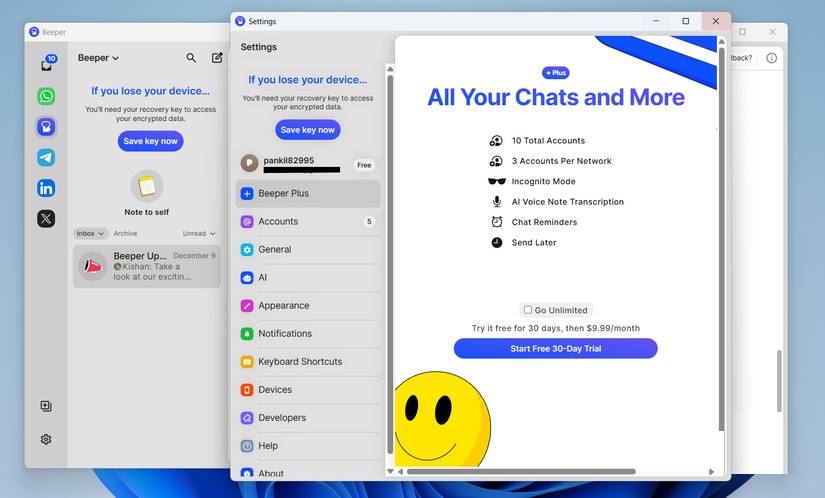The height and width of the screenshot is (498, 825).
Task: Select the WhatsApp network icon in sidebar
Action: (x=46, y=96)
